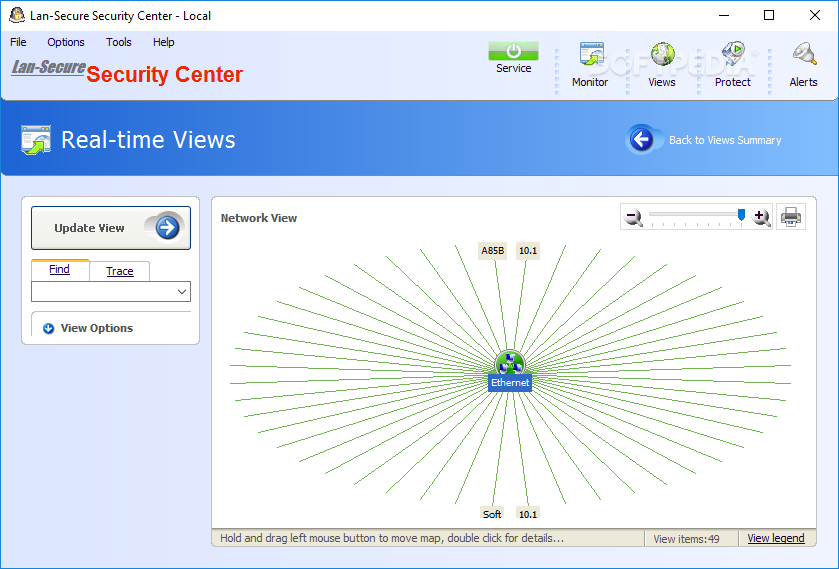Select the A85B node label
The image size is (839, 569).
492,251
